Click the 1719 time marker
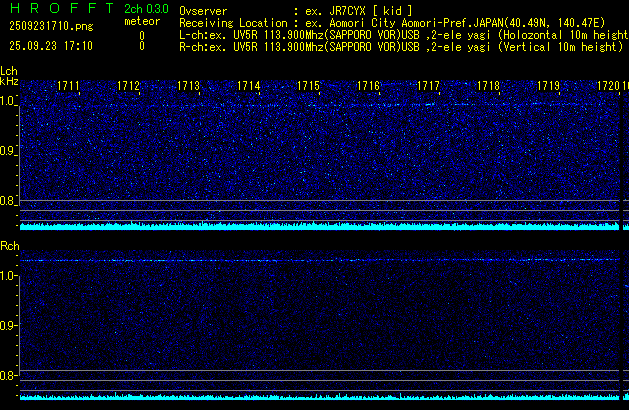The height and width of the screenshot is (410, 629). coord(548,87)
